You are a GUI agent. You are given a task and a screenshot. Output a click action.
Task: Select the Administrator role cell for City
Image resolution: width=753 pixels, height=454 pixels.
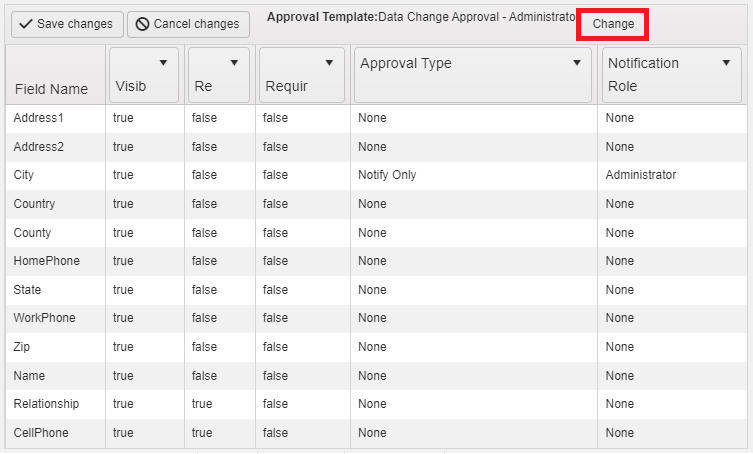(x=641, y=175)
